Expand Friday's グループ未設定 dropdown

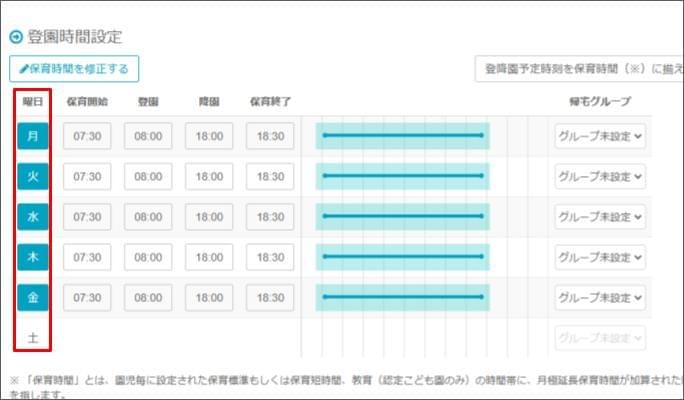pos(600,297)
